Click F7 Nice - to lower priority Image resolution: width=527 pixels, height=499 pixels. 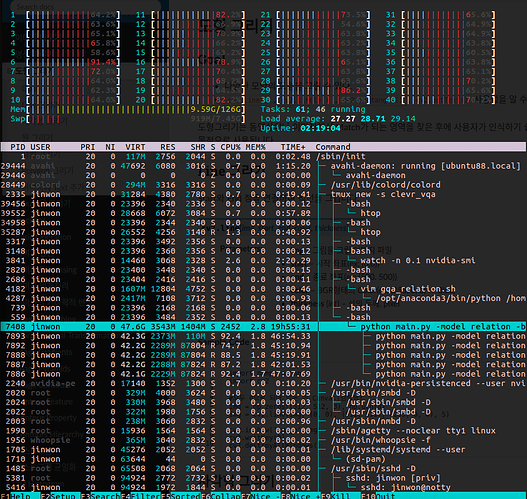(260, 496)
